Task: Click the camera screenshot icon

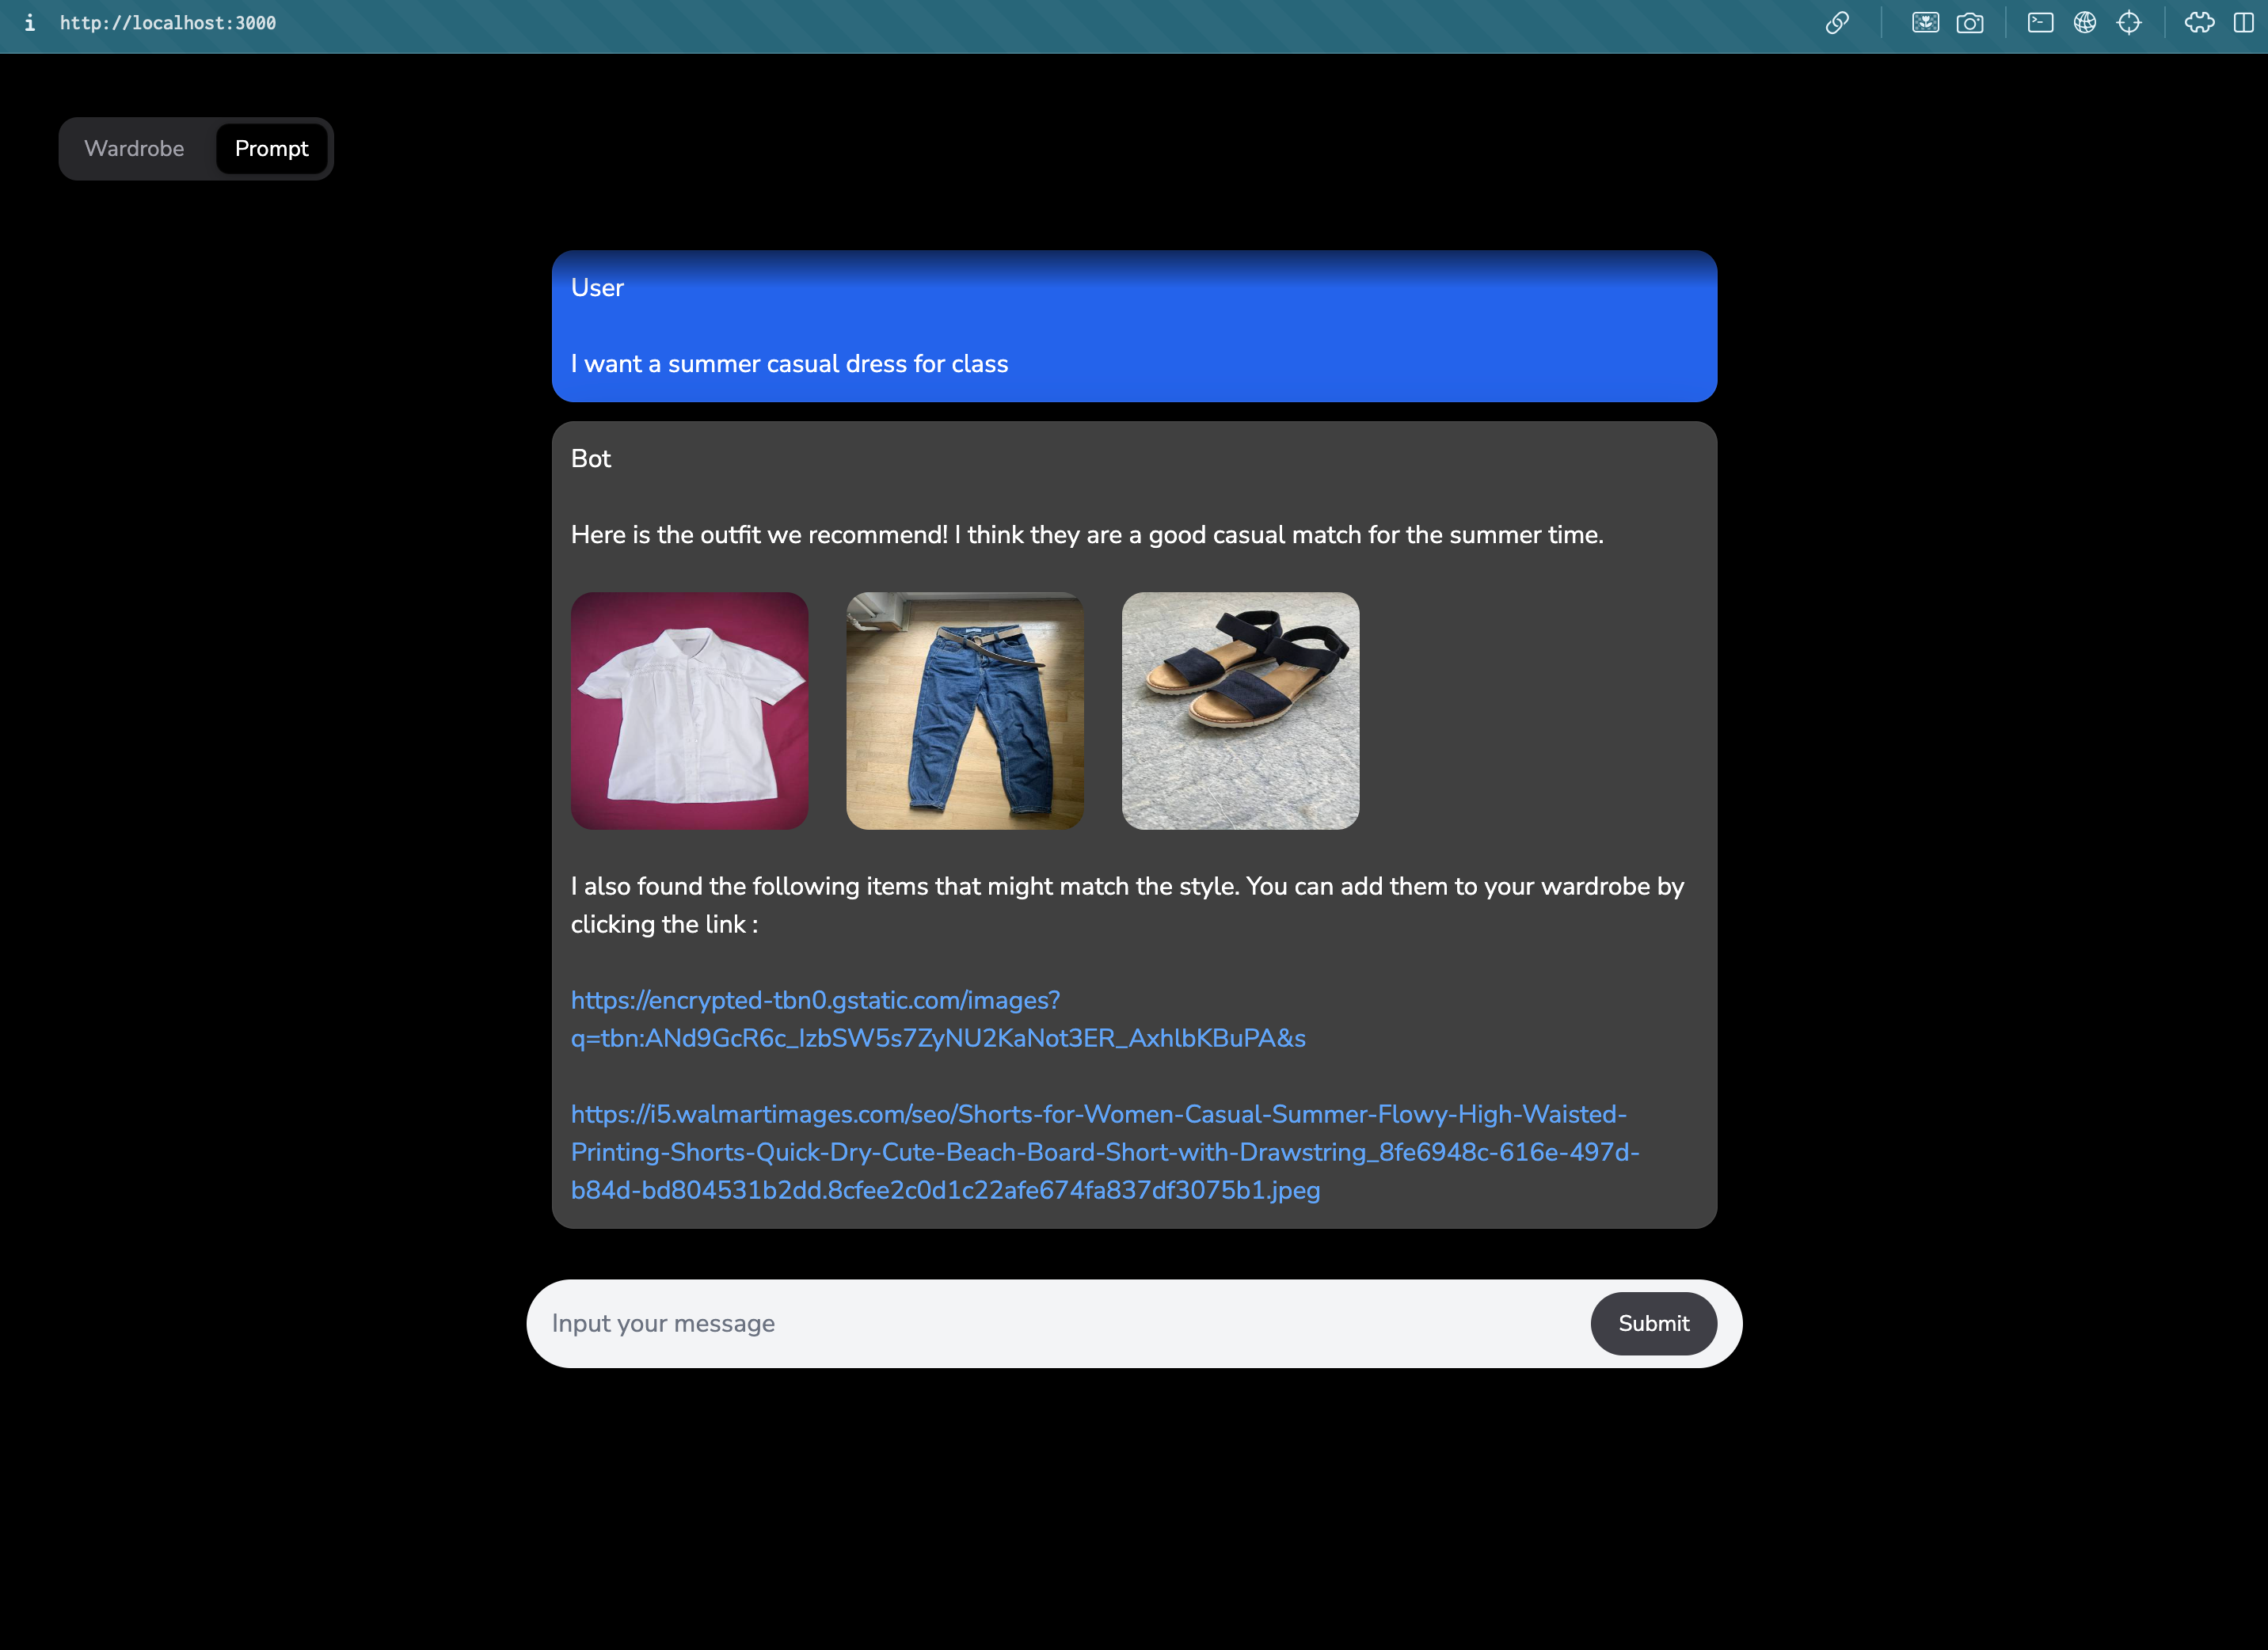Action: 1970,23
